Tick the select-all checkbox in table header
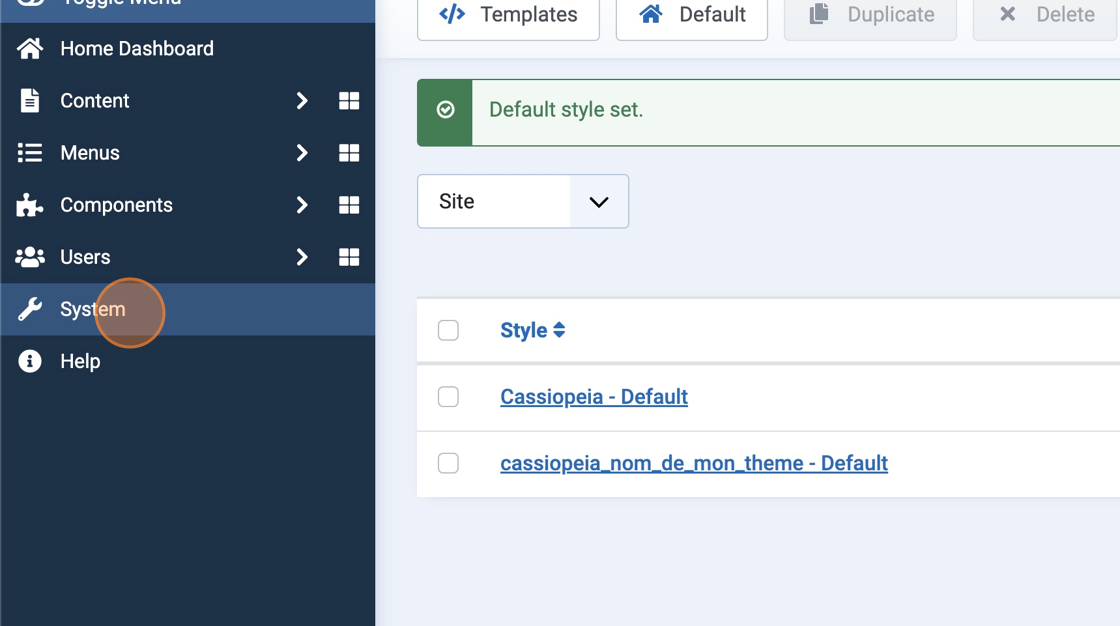 [x=448, y=330]
